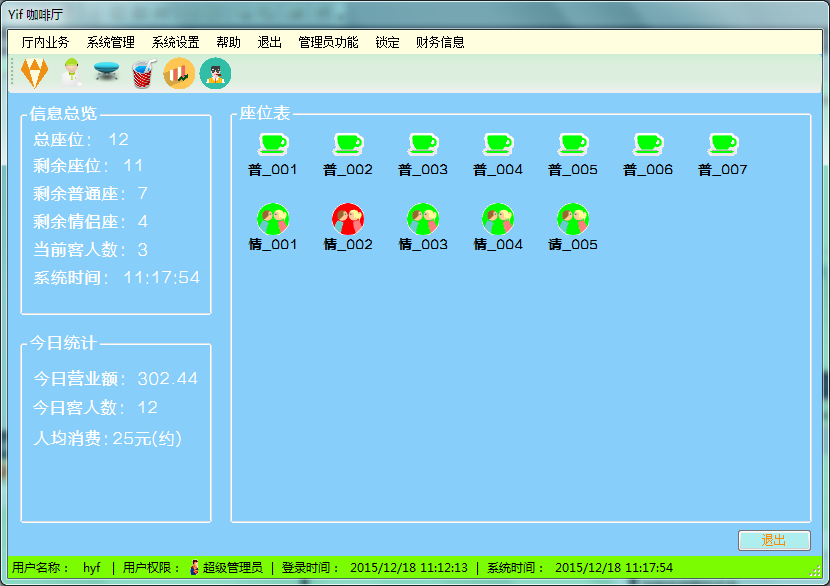Click the 超级管理员 label in status bar
Viewport: 830px width, 586px height.
click(x=232, y=567)
